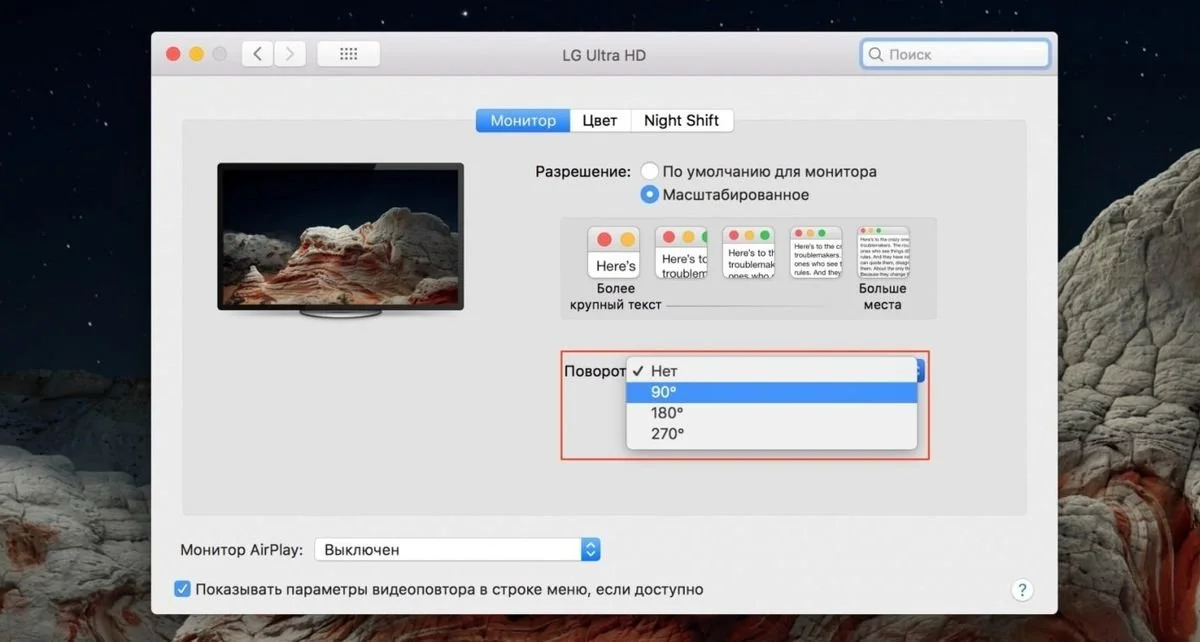Select По умолчанию для монитора resolution option
Image resolution: width=1200 pixels, height=642 pixels.
(650, 172)
